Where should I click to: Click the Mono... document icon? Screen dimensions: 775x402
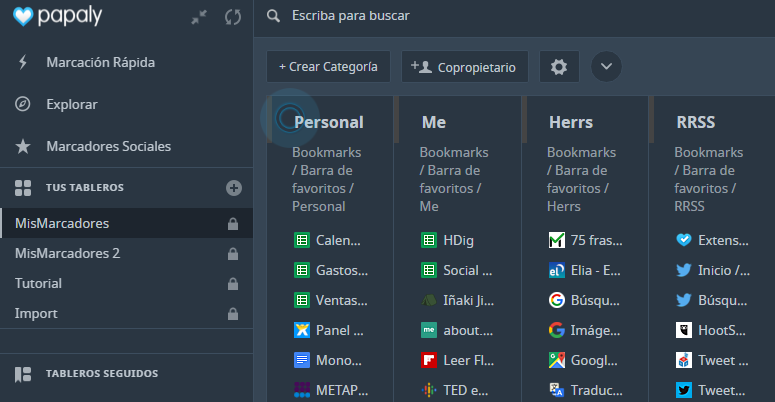302,360
